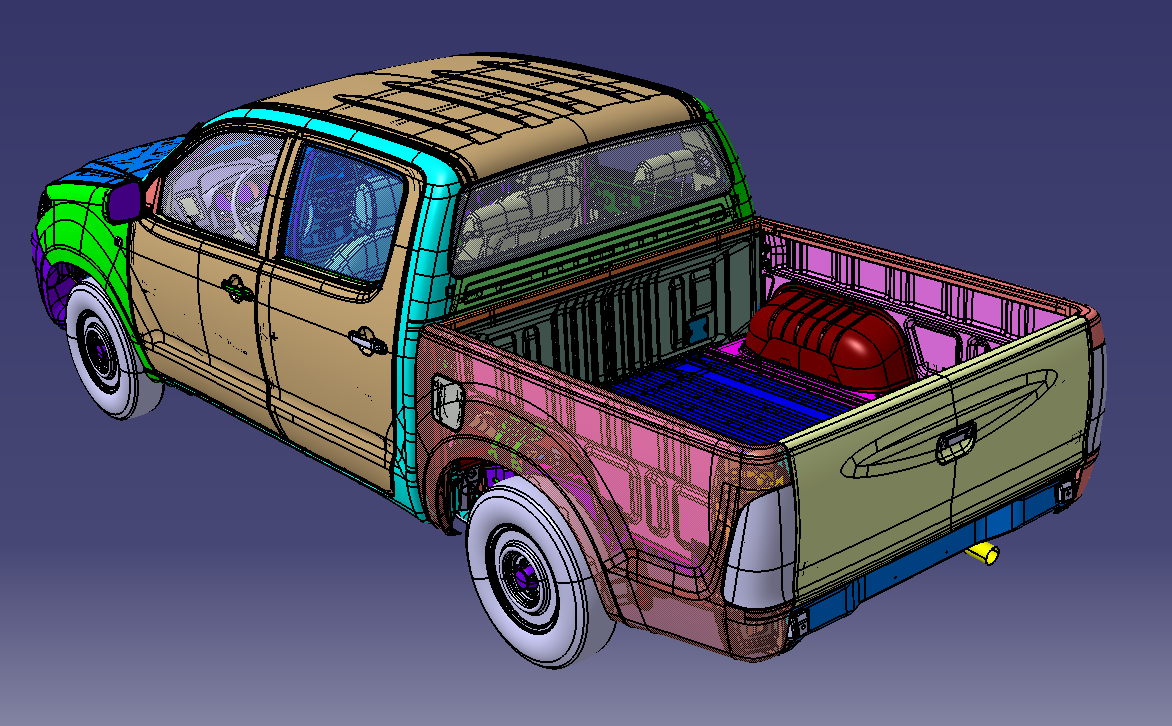The width and height of the screenshot is (1172, 726).
Task: Select the front door handle
Action: (236, 288)
